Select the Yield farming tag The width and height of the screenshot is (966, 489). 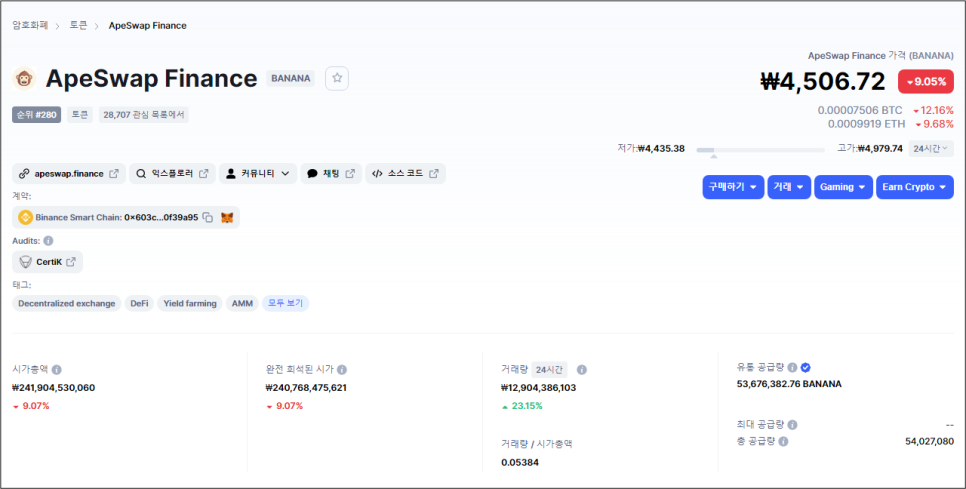coord(190,304)
